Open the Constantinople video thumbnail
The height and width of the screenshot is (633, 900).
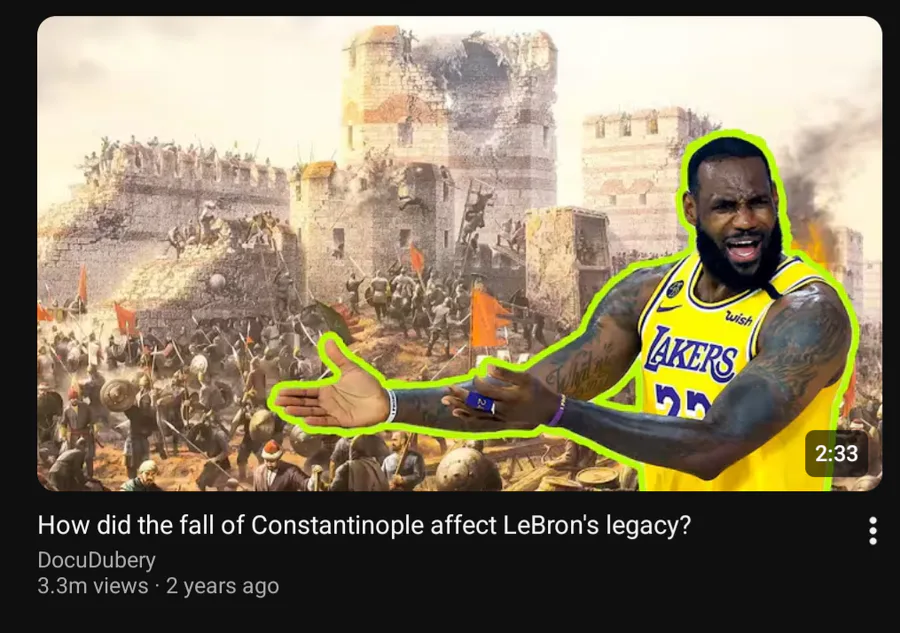(459, 253)
